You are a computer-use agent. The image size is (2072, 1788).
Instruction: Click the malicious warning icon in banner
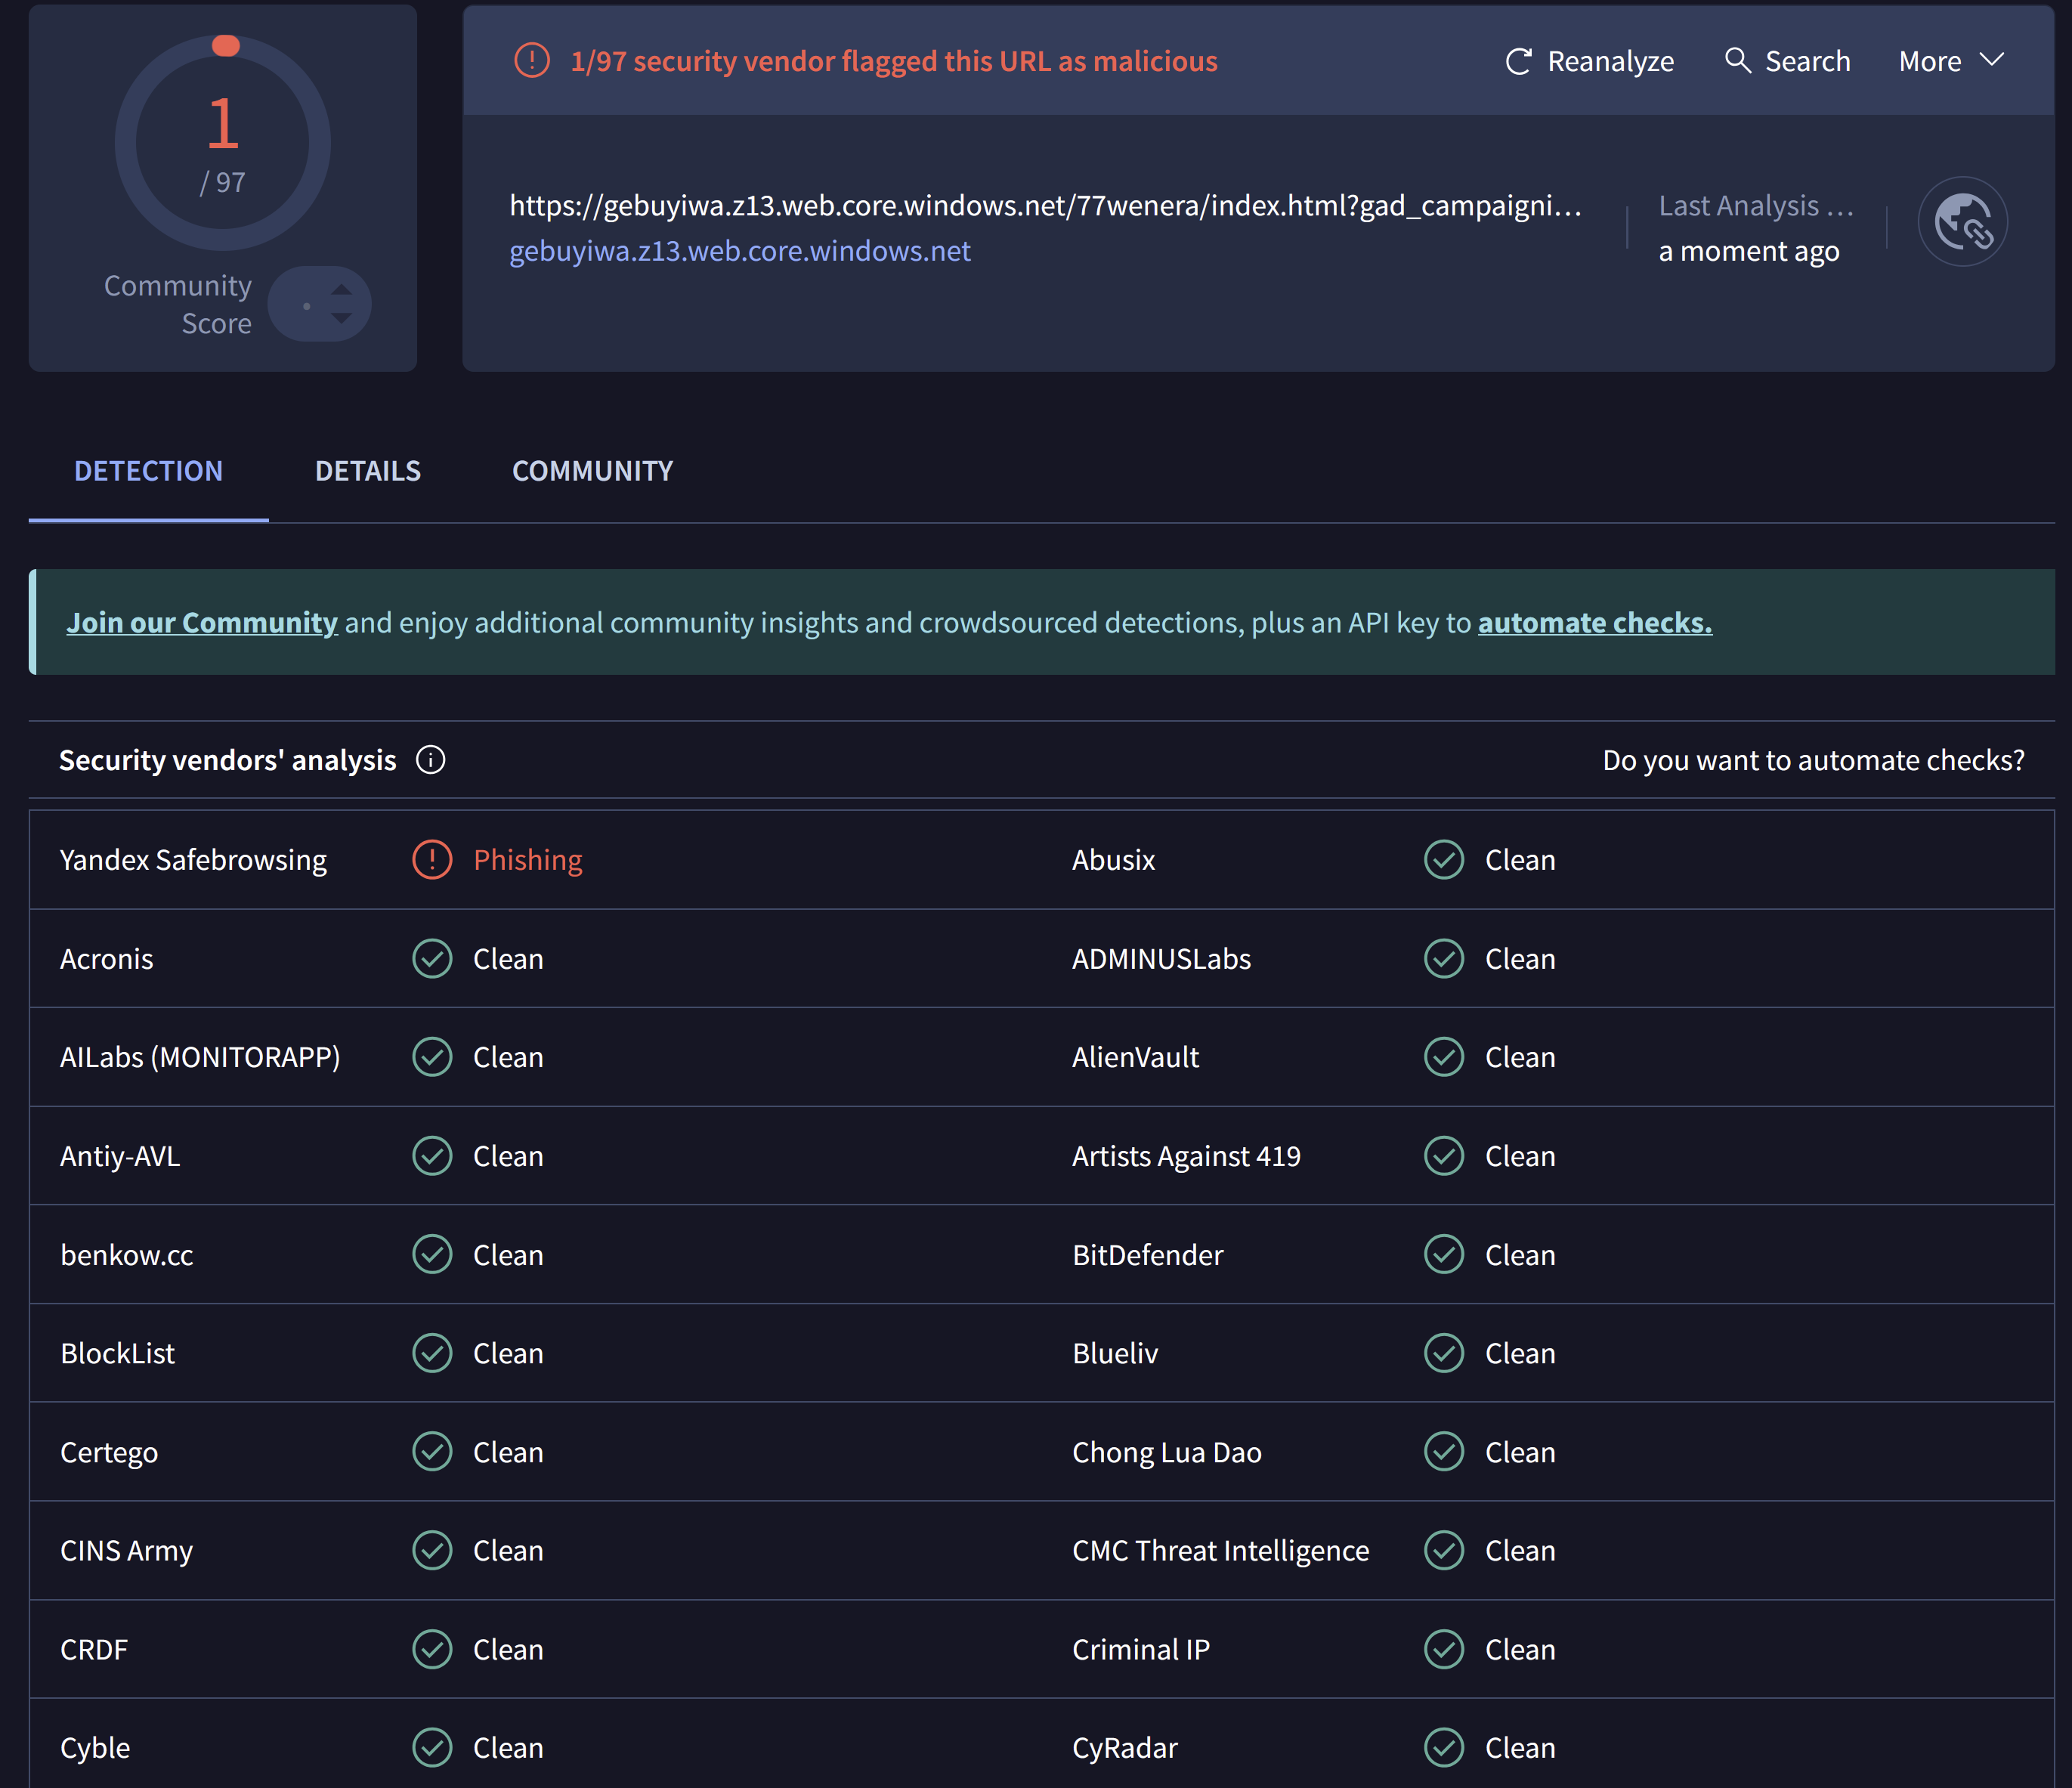[532, 61]
